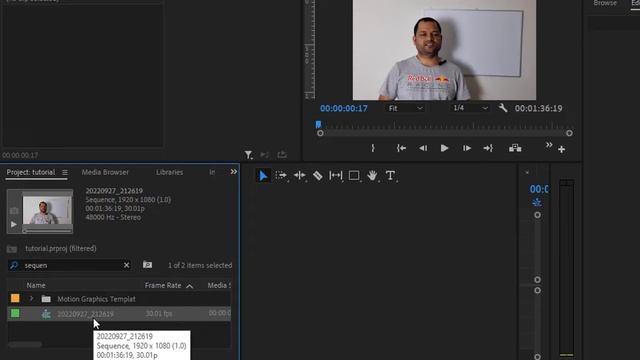Select the Razor tool
Viewport: 640px width, 360px height.
pos(318,176)
